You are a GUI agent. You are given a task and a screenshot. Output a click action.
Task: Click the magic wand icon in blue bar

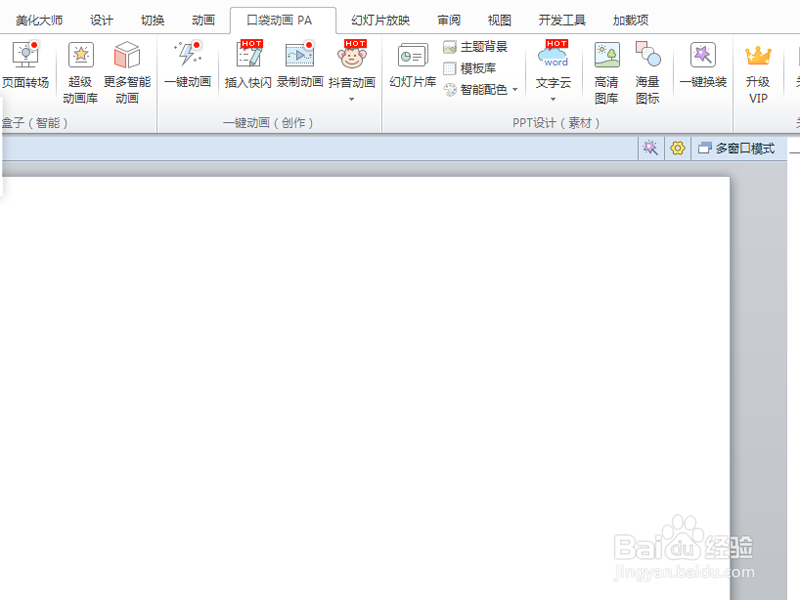651,148
